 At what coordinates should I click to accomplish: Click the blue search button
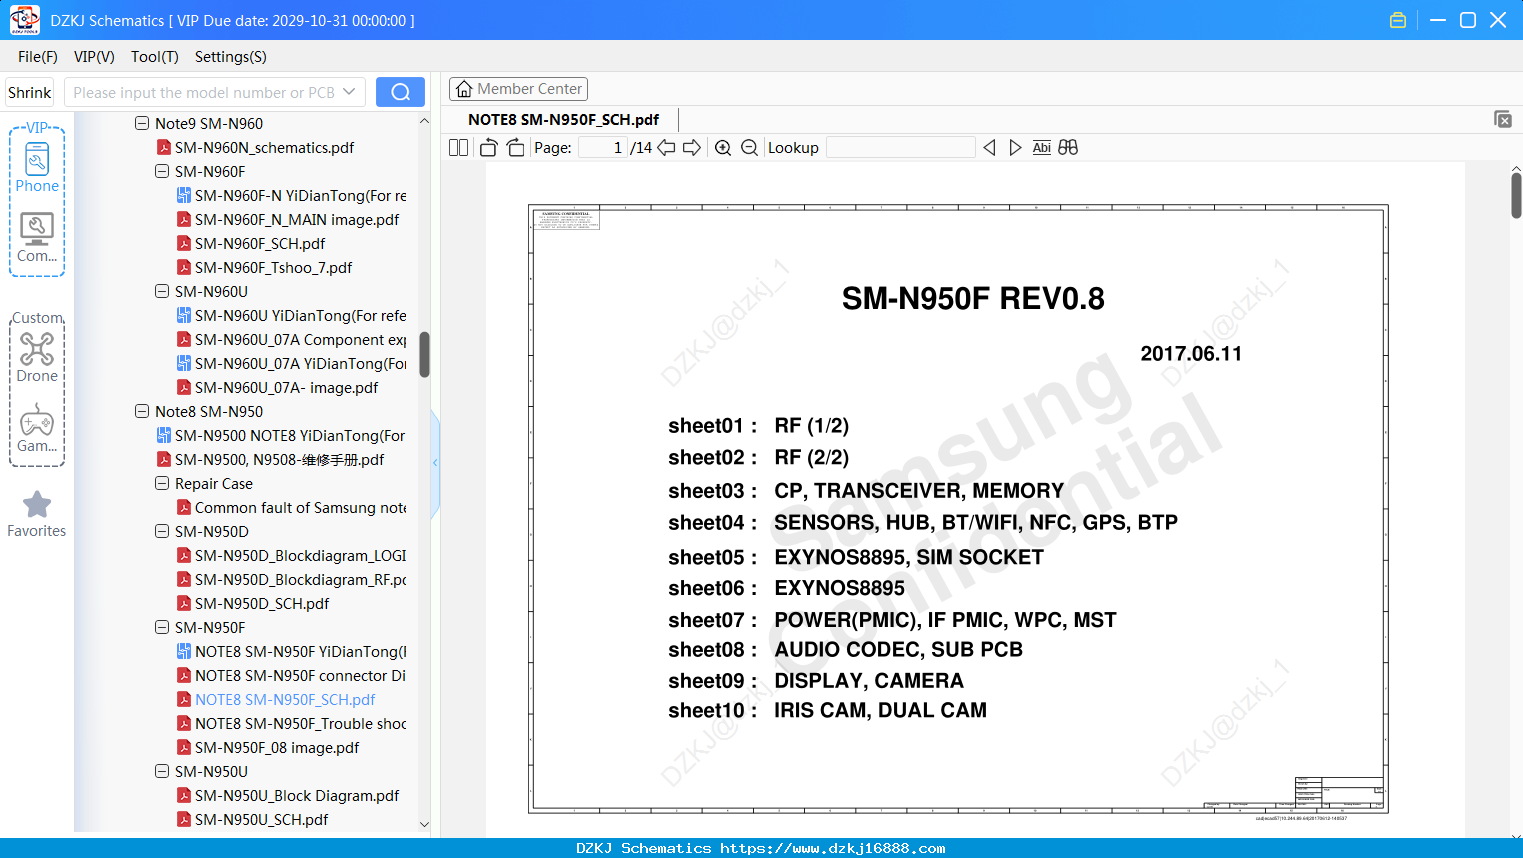[400, 92]
